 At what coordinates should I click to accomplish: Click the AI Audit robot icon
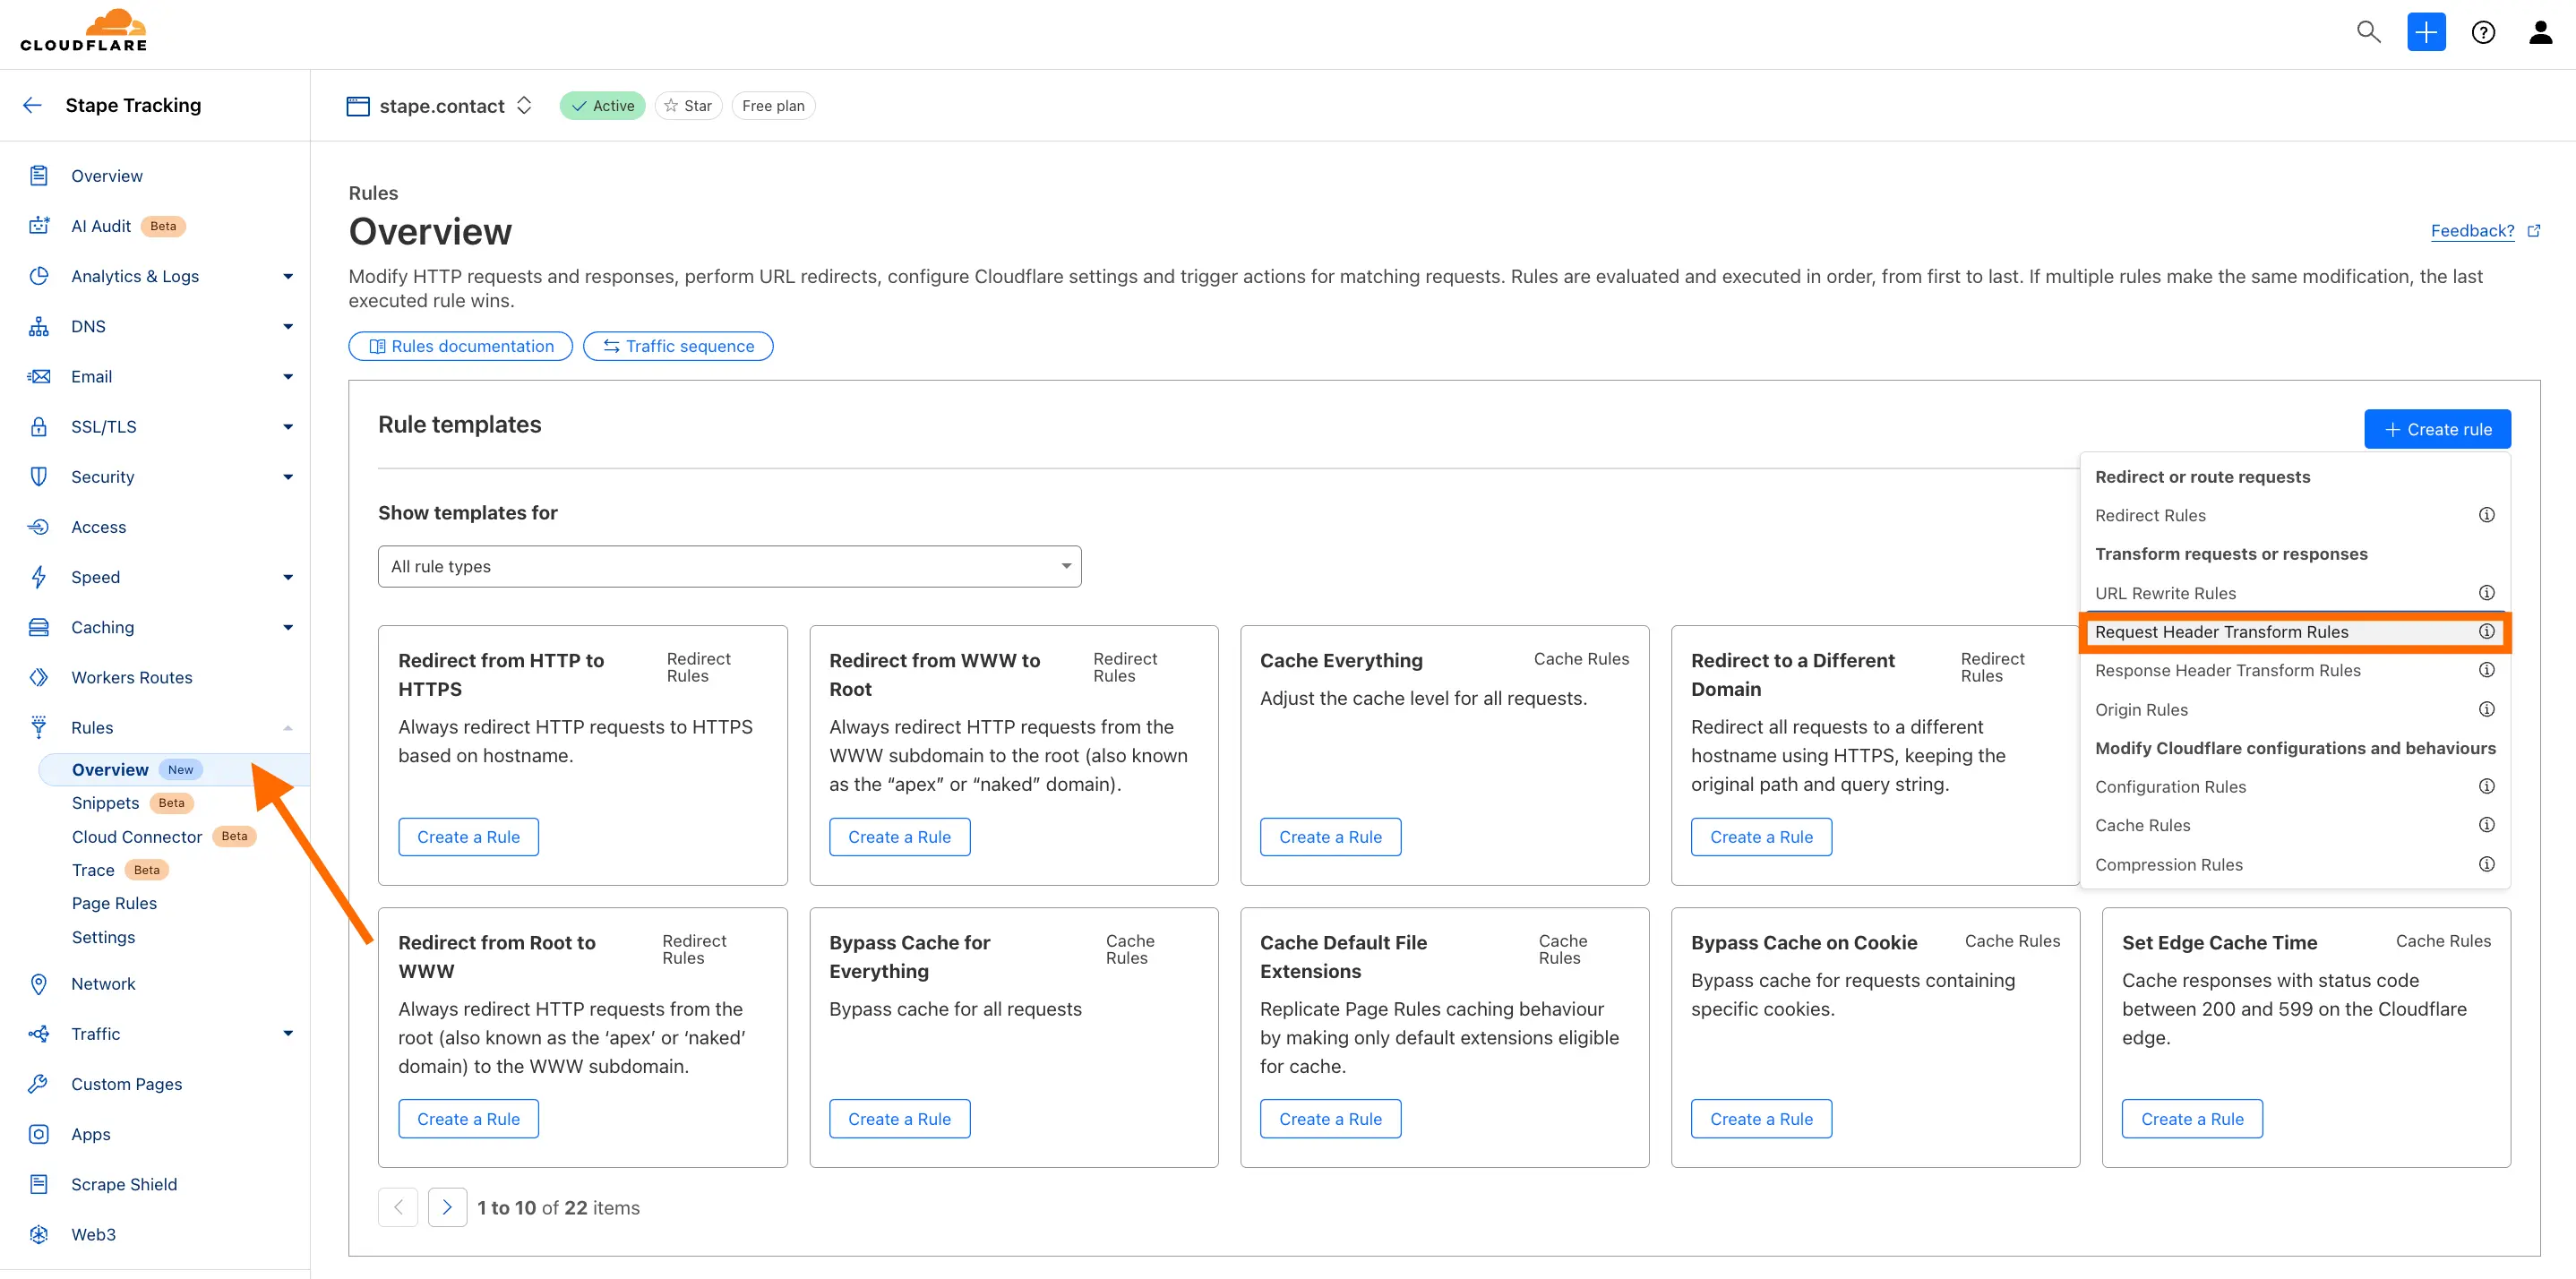(x=39, y=226)
